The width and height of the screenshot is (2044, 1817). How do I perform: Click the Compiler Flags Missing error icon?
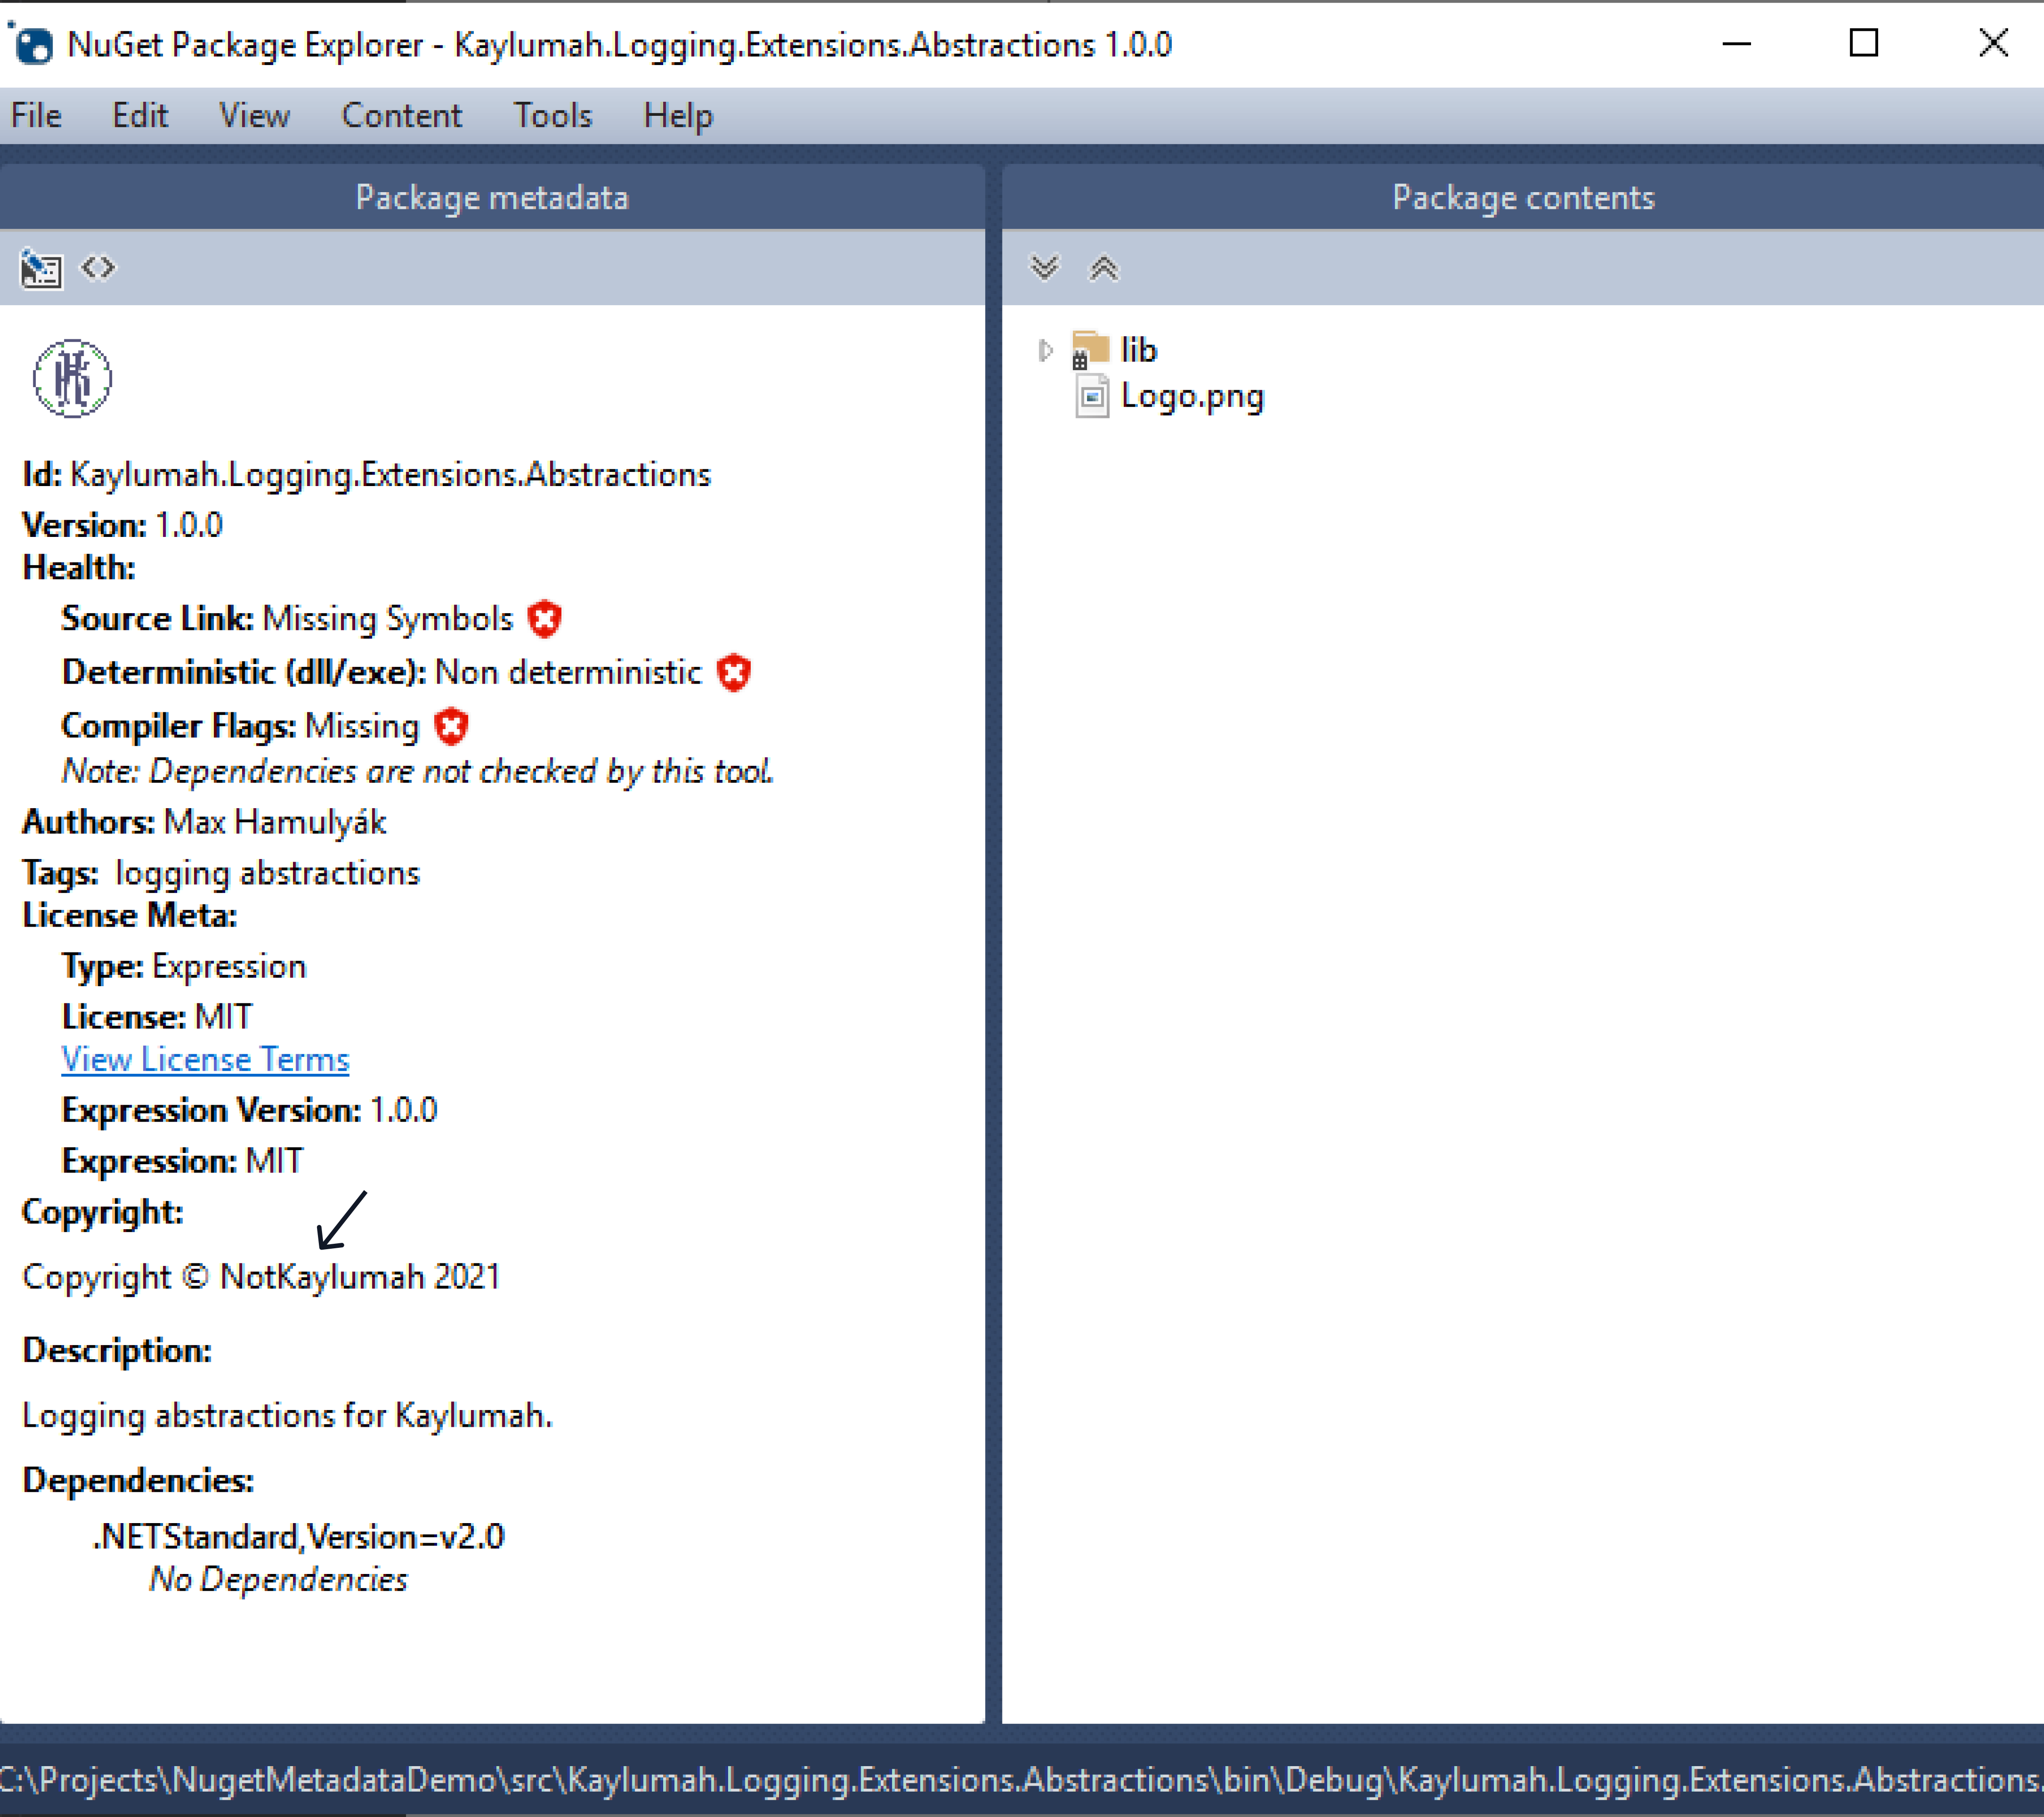451,726
